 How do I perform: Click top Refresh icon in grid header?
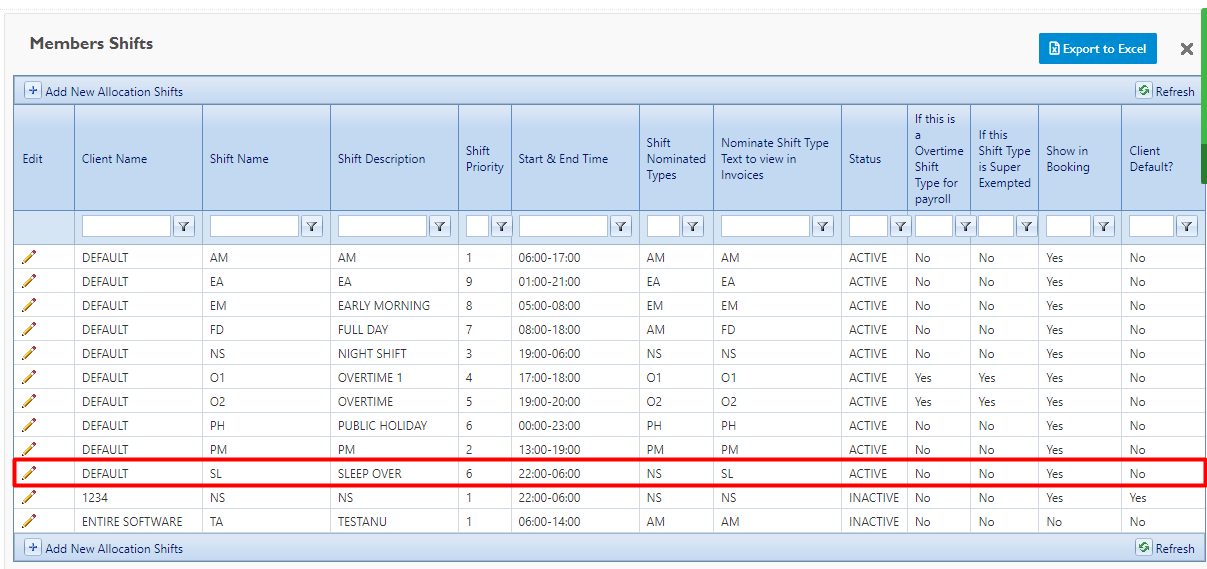(x=1144, y=90)
